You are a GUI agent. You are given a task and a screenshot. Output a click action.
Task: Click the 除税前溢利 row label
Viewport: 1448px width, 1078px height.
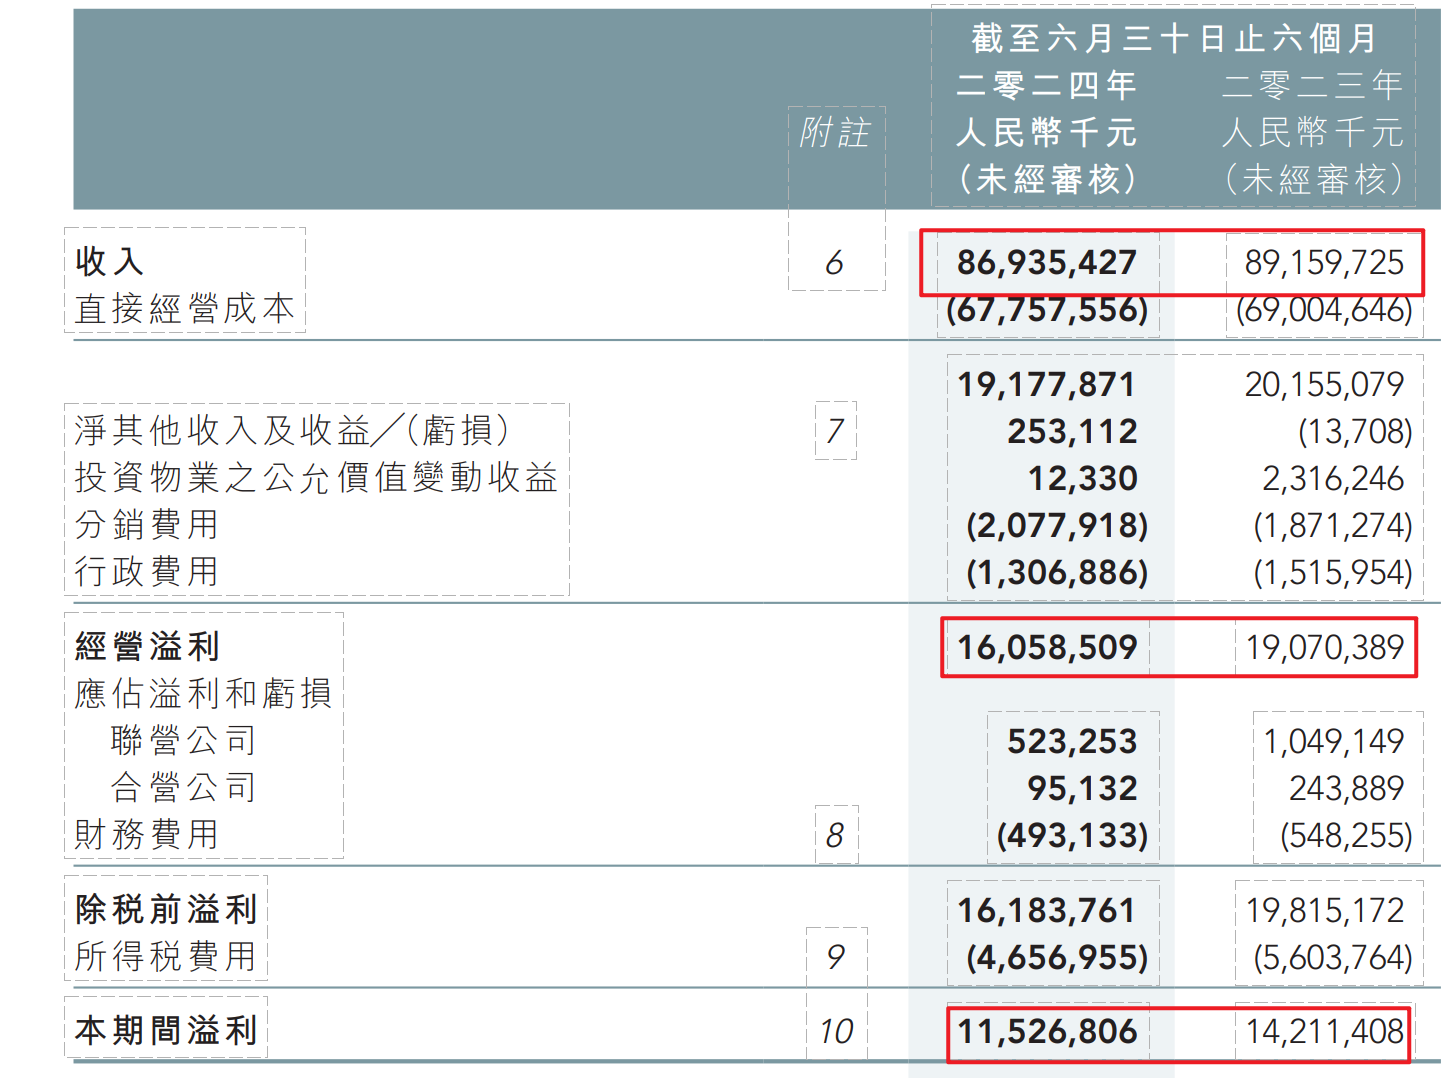tap(166, 910)
